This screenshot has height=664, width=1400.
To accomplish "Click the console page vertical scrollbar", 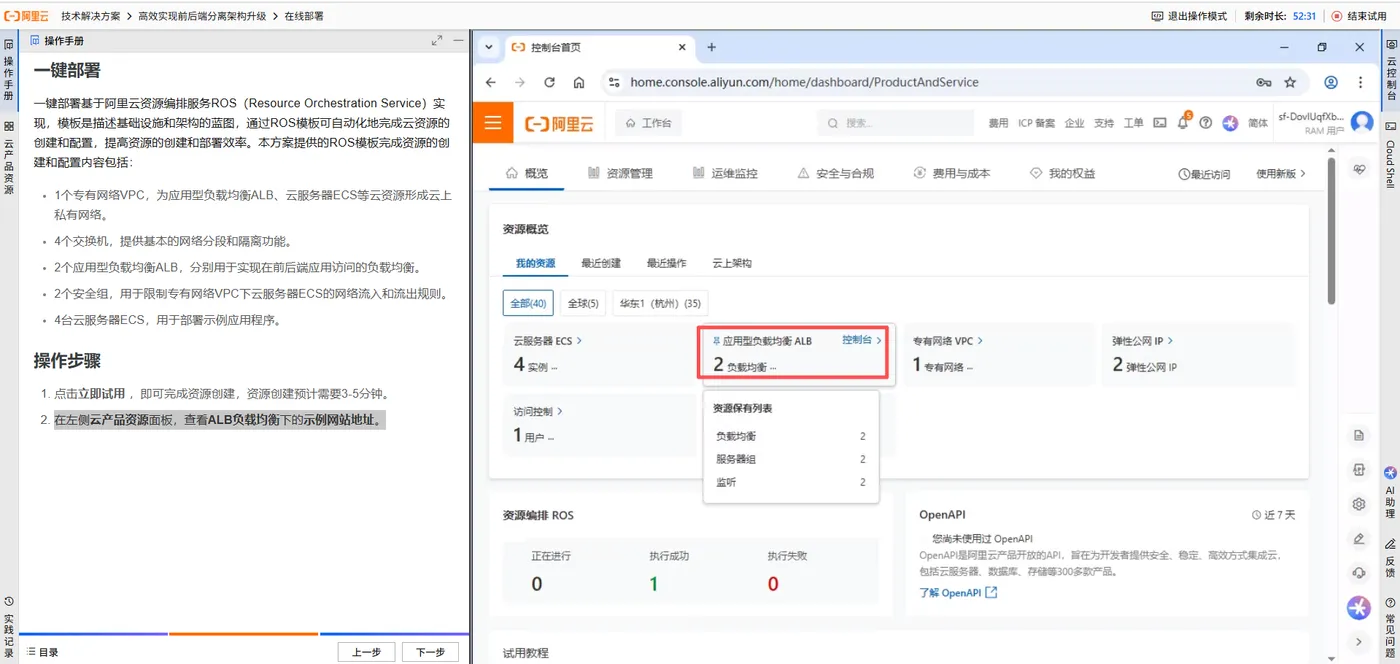I will pyautogui.click(x=1330, y=230).
